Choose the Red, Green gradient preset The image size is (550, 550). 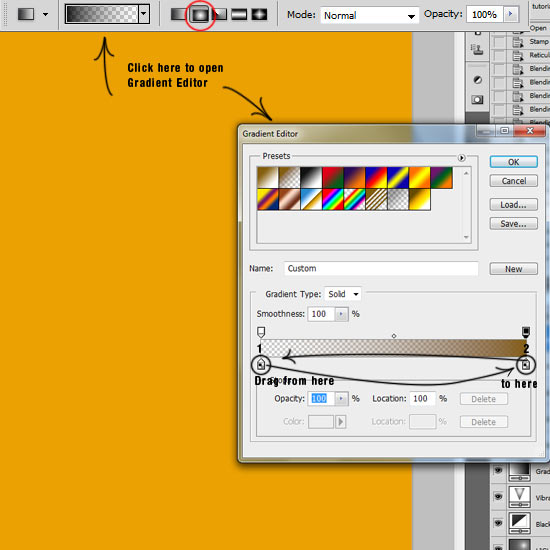click(x=333, y=178)
